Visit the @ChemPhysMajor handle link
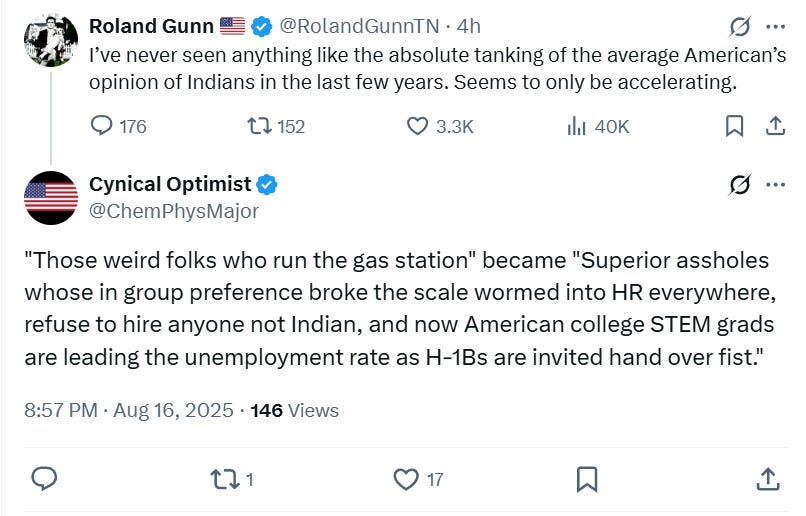Image resolution: width=806 pixels, height=516 pixels. click(x=174, y=211)
